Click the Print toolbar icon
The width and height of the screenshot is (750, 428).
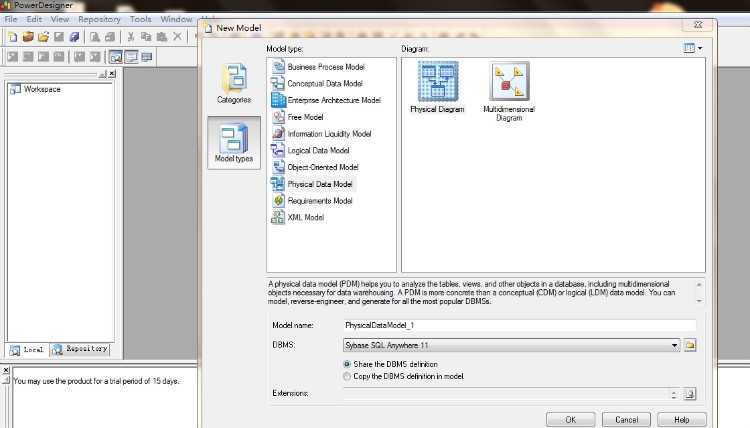[110, 37]
